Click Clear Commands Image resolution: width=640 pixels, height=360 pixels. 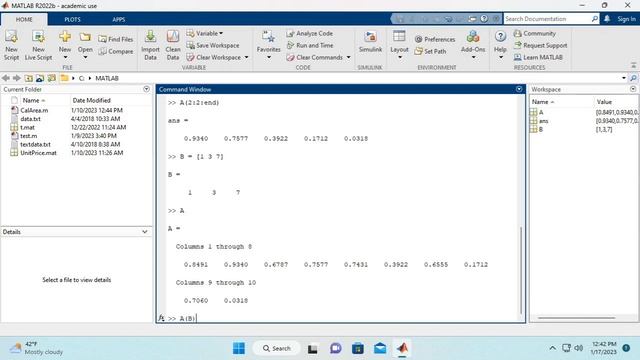[x=315, y=58]
